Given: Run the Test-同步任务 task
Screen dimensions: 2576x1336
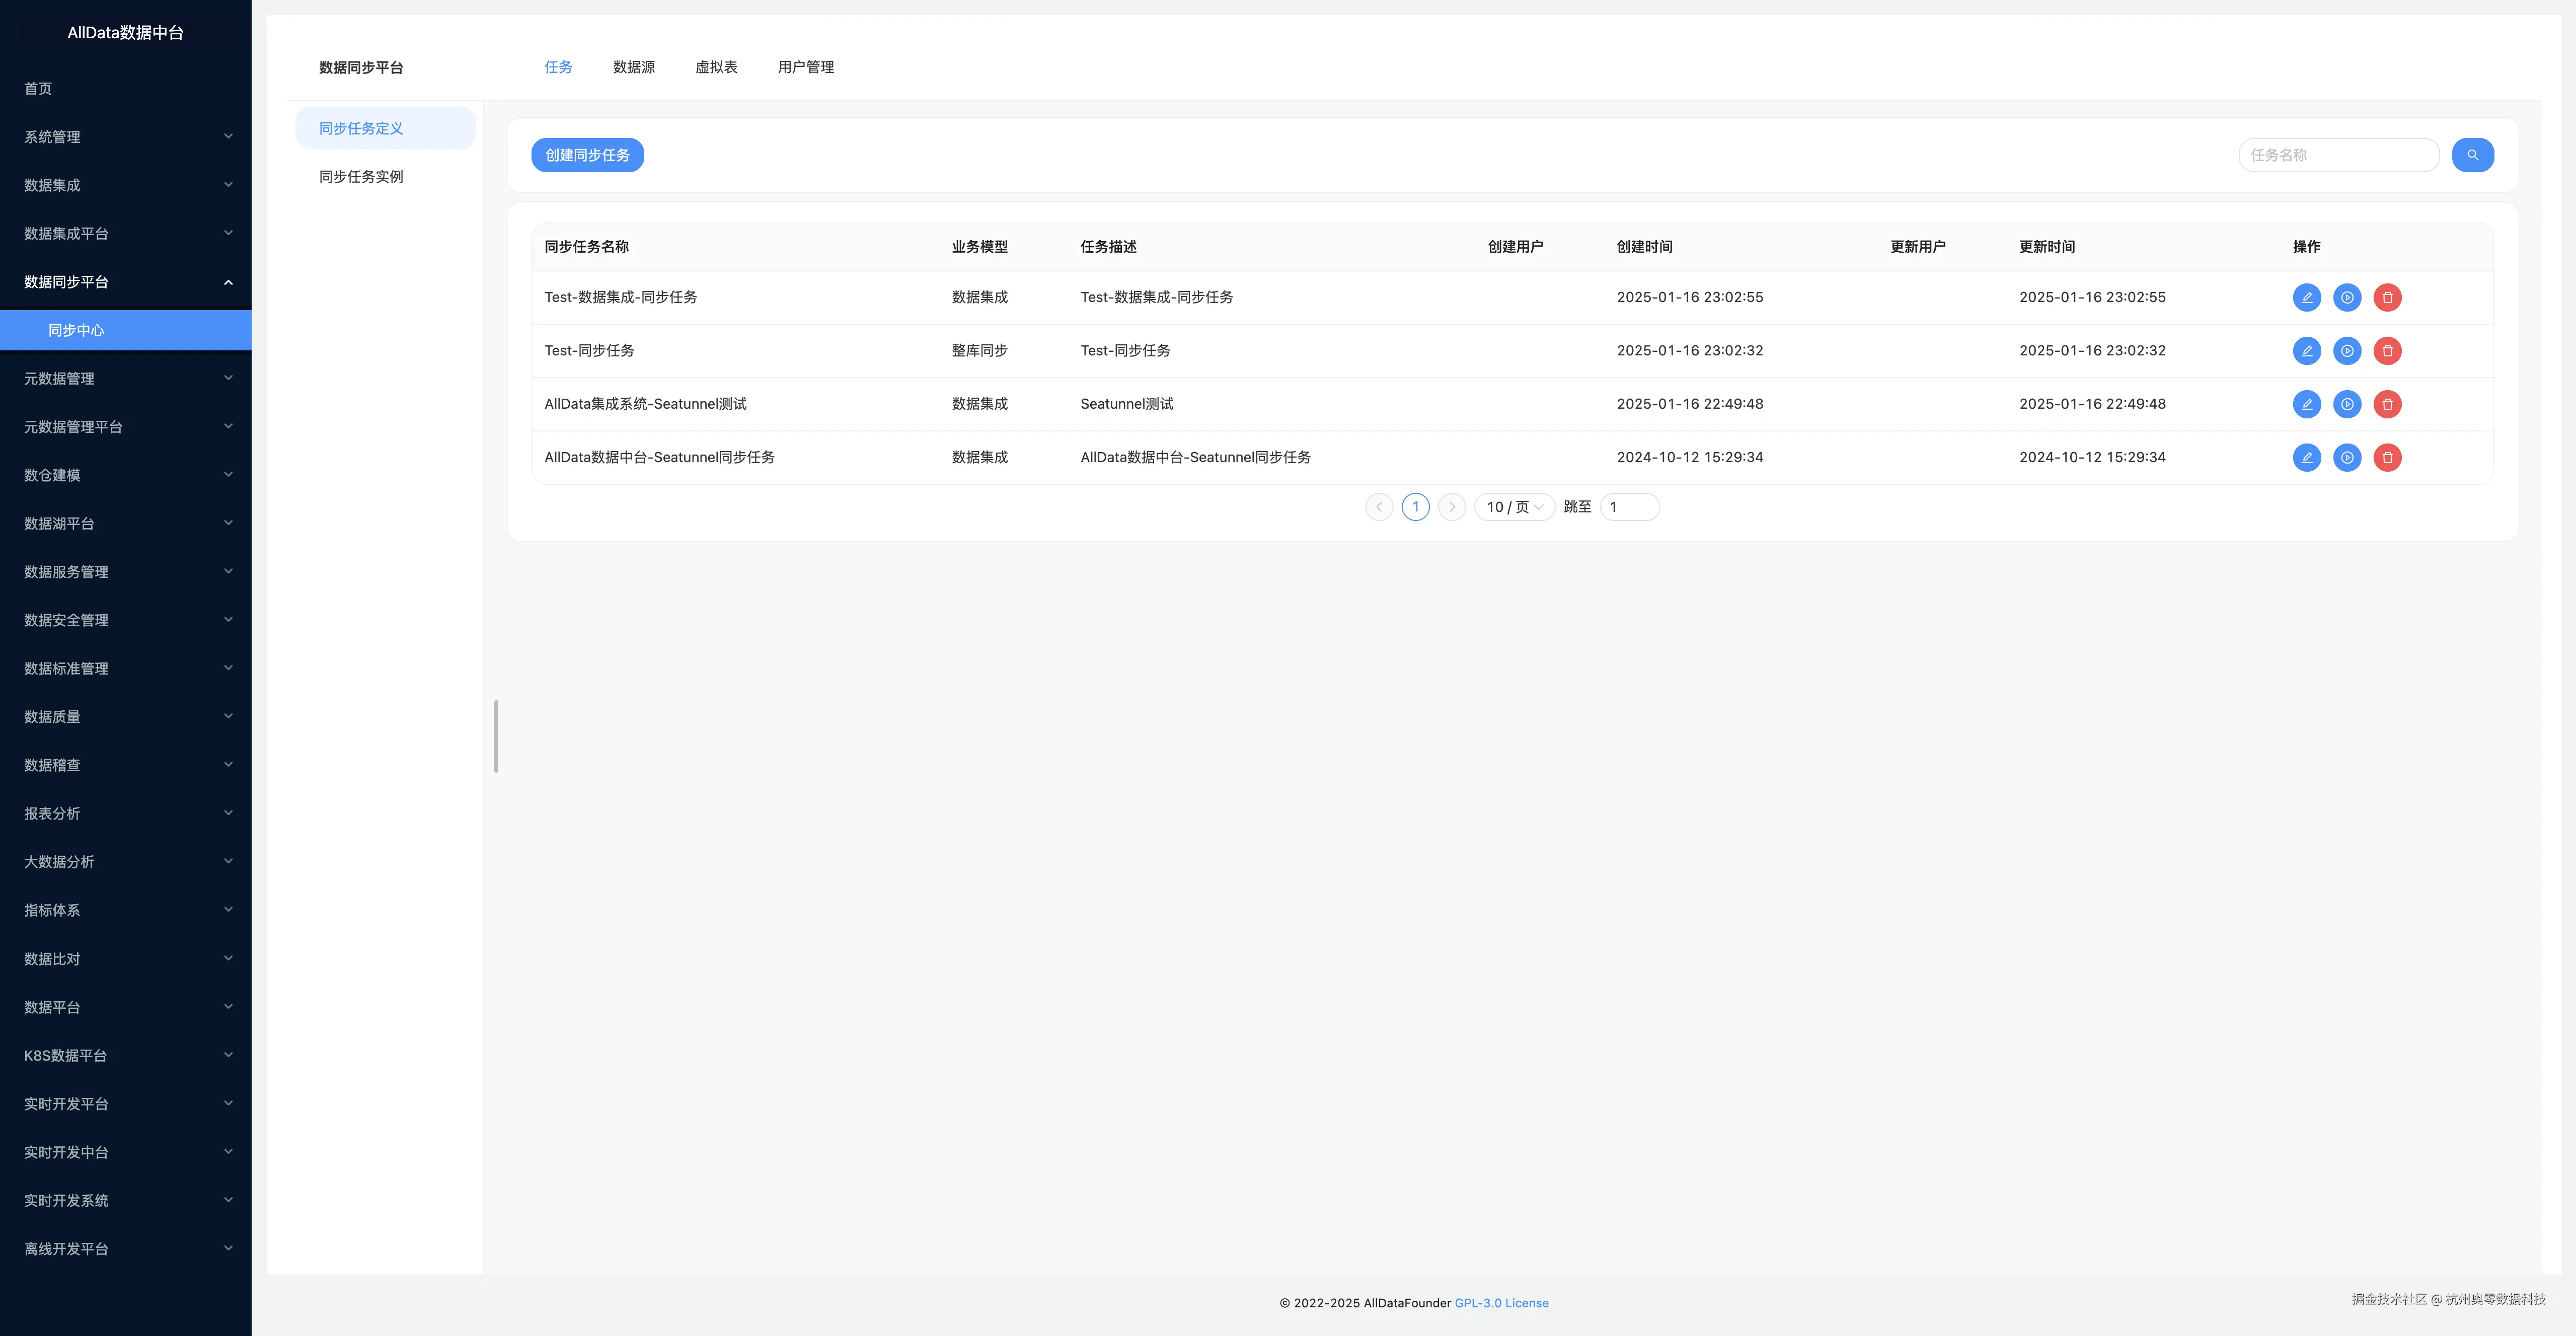Looking at the screenshot, I should click(x=2346, y=351).
